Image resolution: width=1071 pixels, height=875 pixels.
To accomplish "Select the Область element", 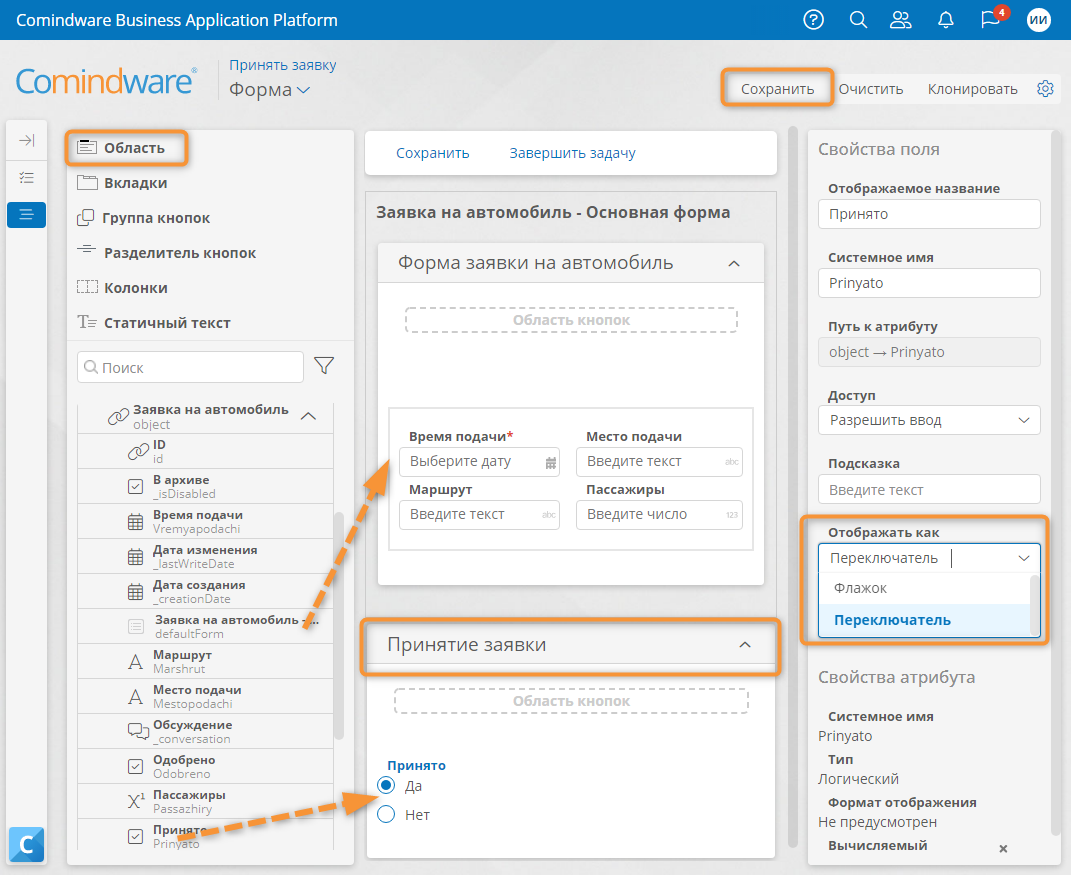I will click(122, 148).
